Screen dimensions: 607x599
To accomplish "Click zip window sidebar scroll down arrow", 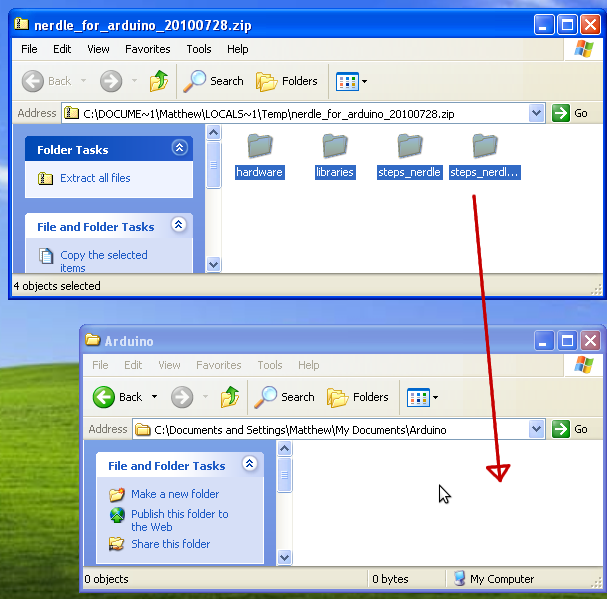I will coord(213,264).
